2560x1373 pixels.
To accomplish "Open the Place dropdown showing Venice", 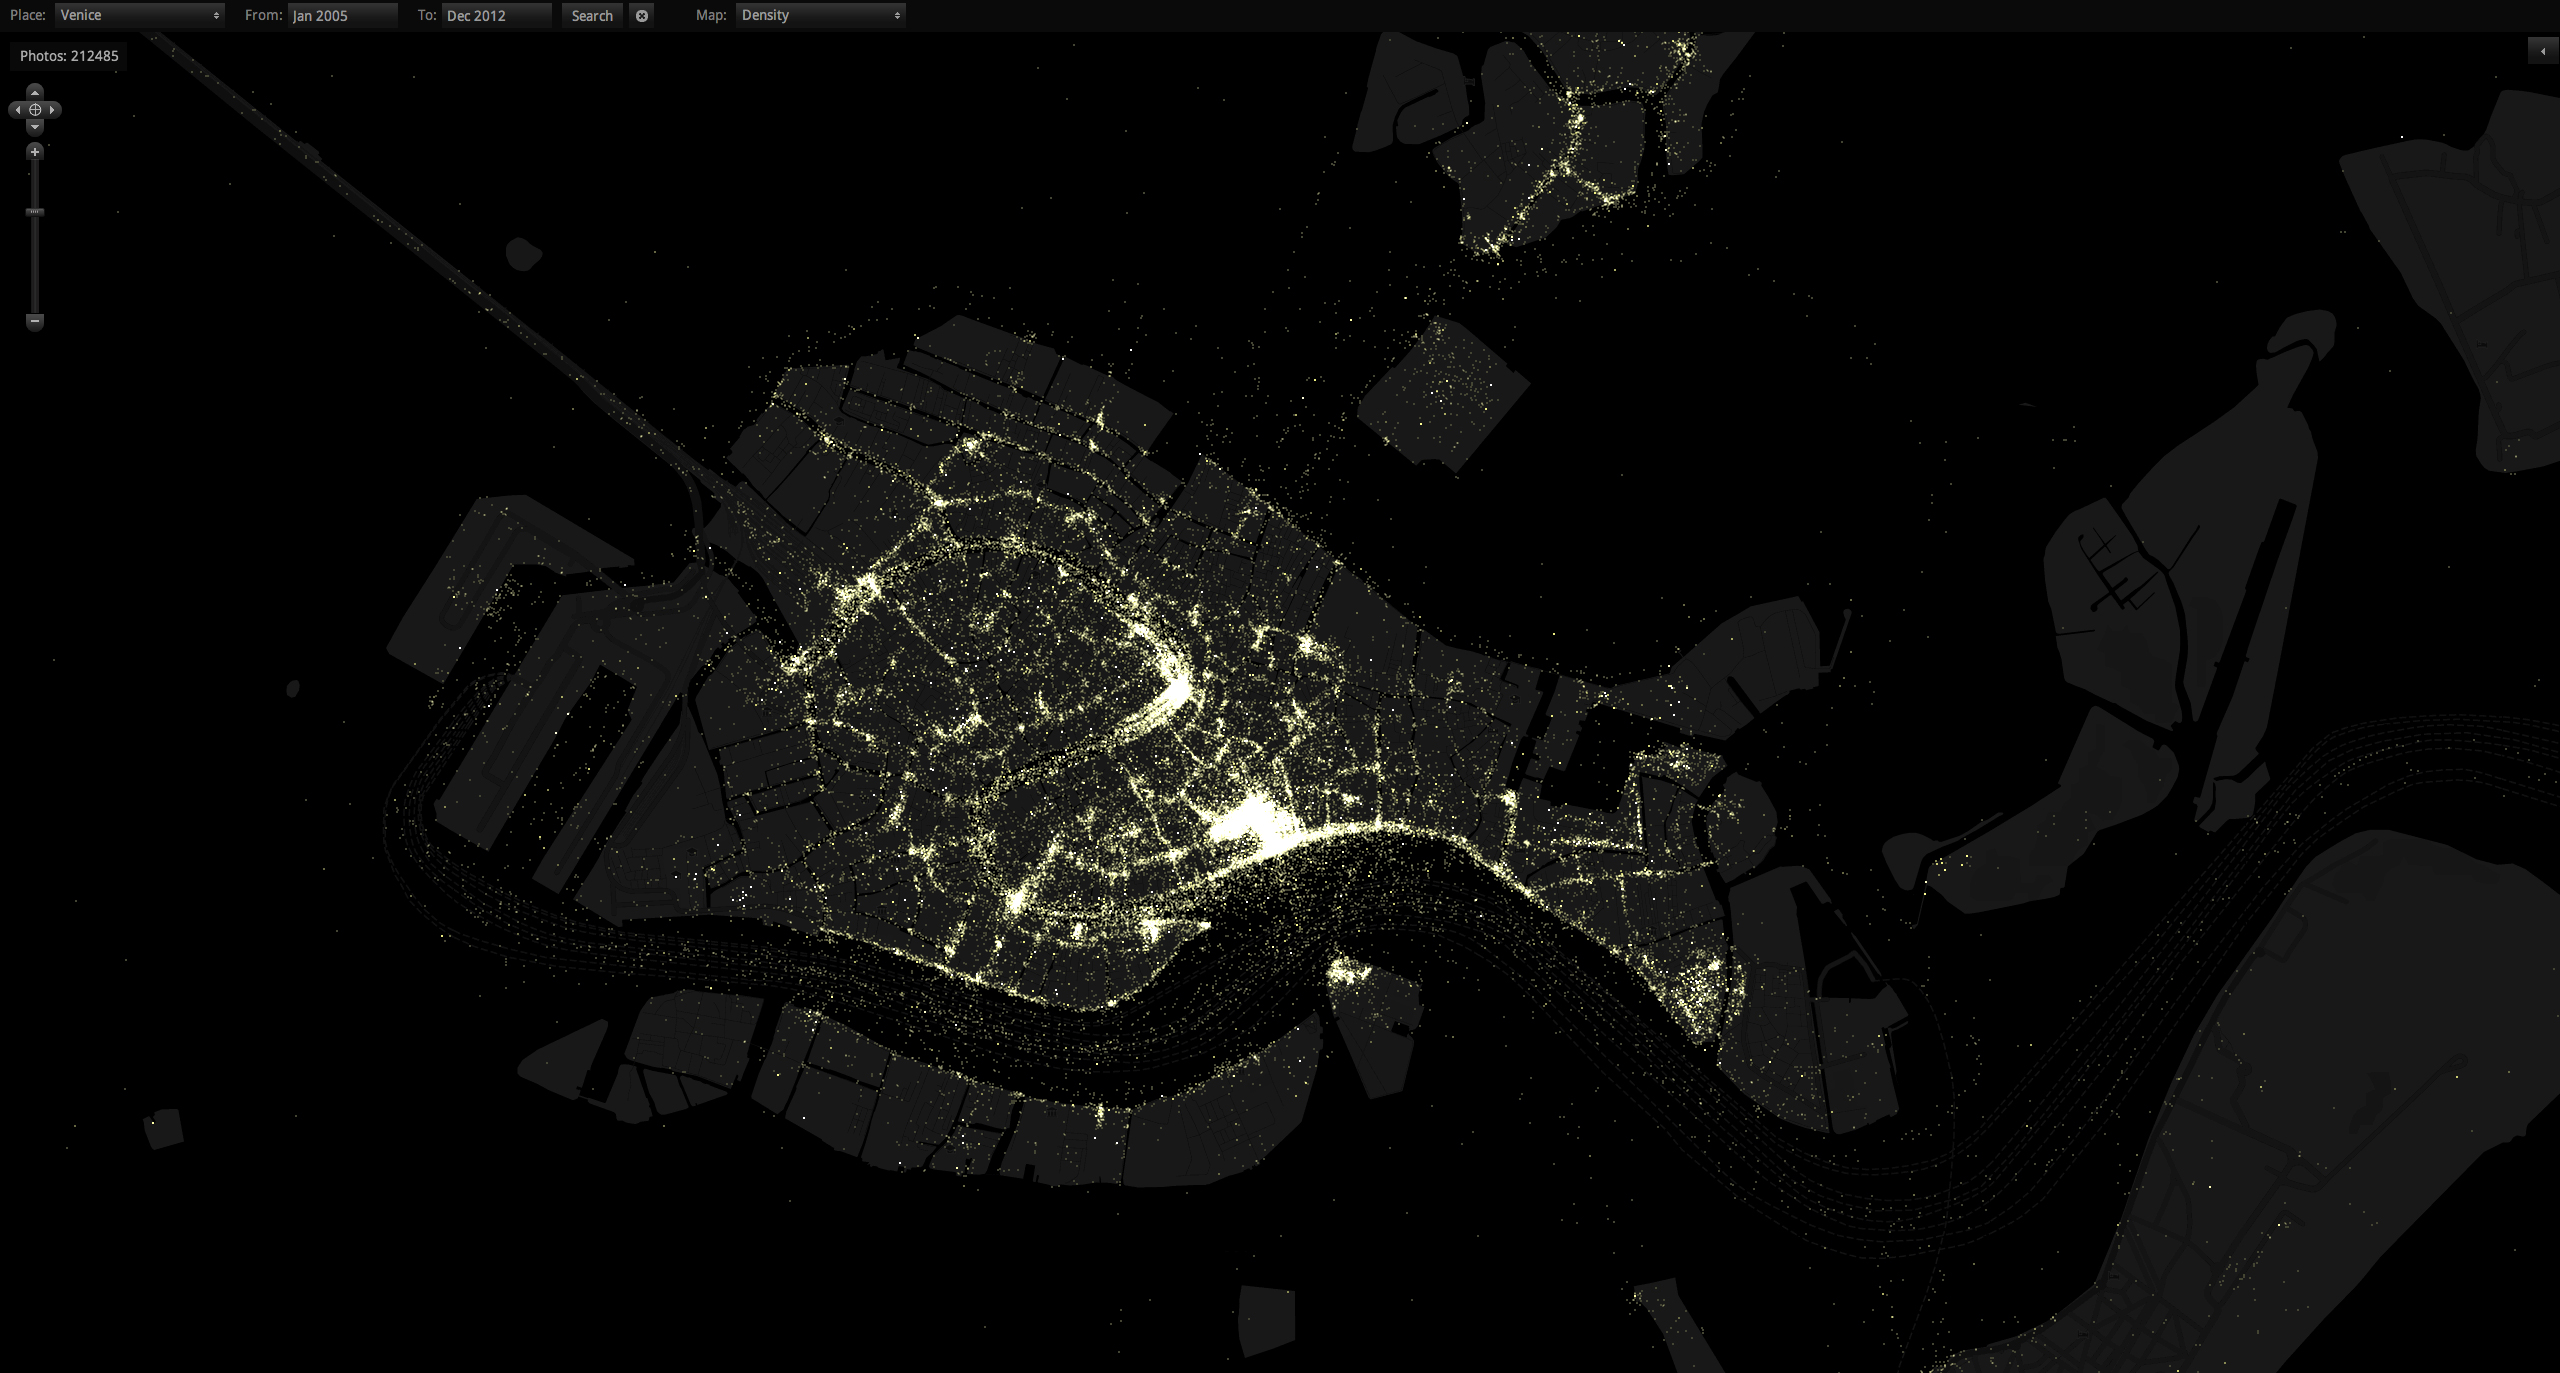I will click(139, 15).
